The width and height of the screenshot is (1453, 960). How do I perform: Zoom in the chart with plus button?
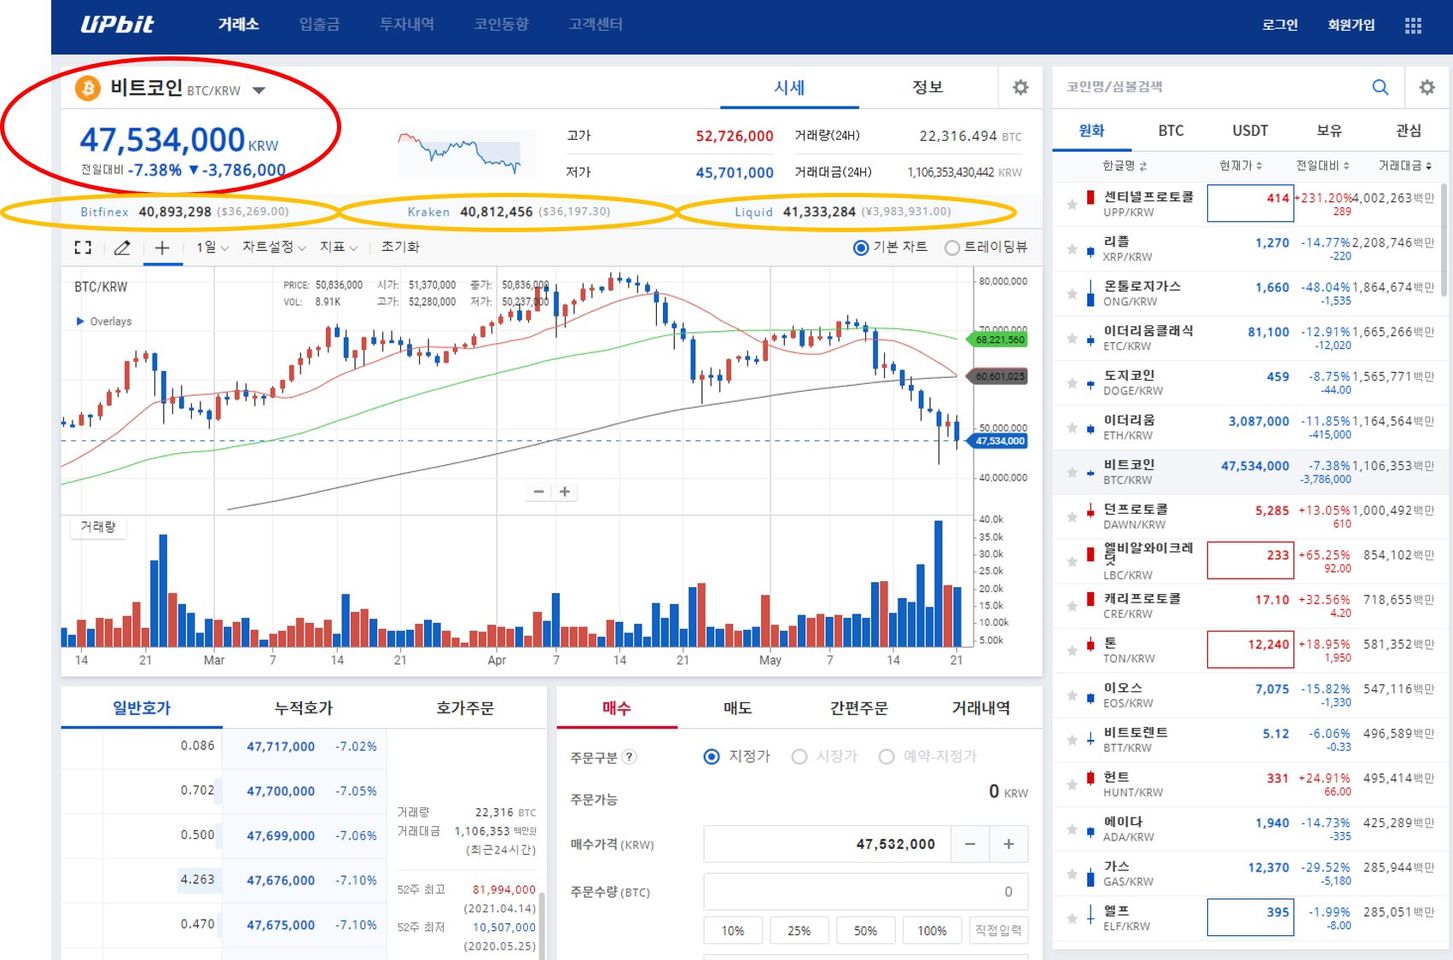[x=565, y=491]
